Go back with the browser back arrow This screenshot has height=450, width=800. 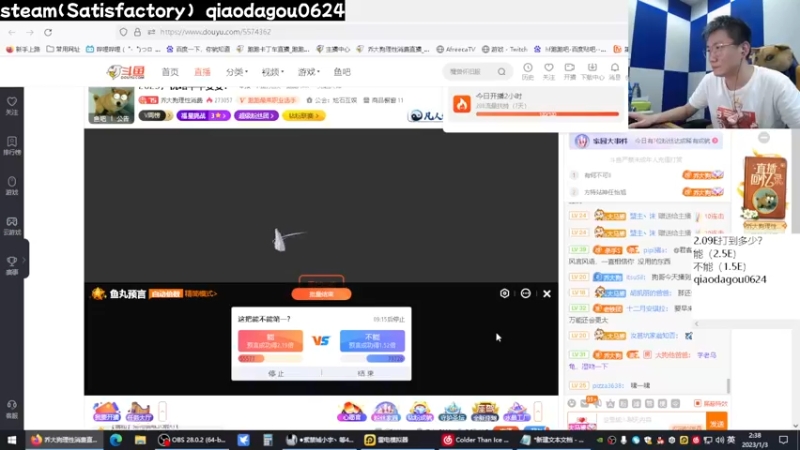(x=12, y=32)
